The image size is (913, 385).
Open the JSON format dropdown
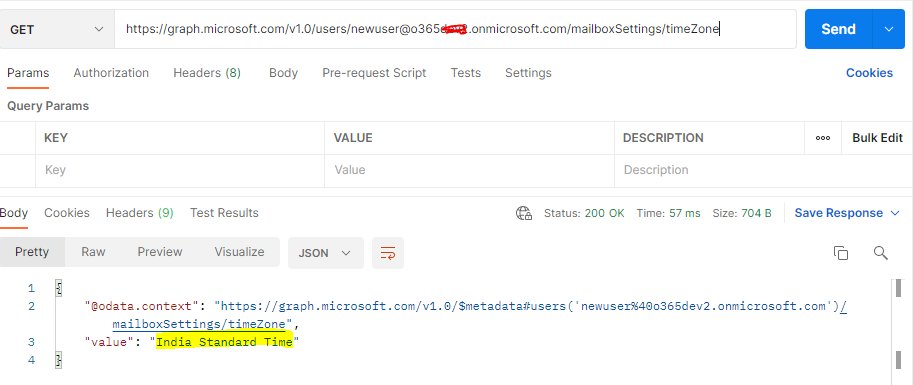click(x=325, y=253)
